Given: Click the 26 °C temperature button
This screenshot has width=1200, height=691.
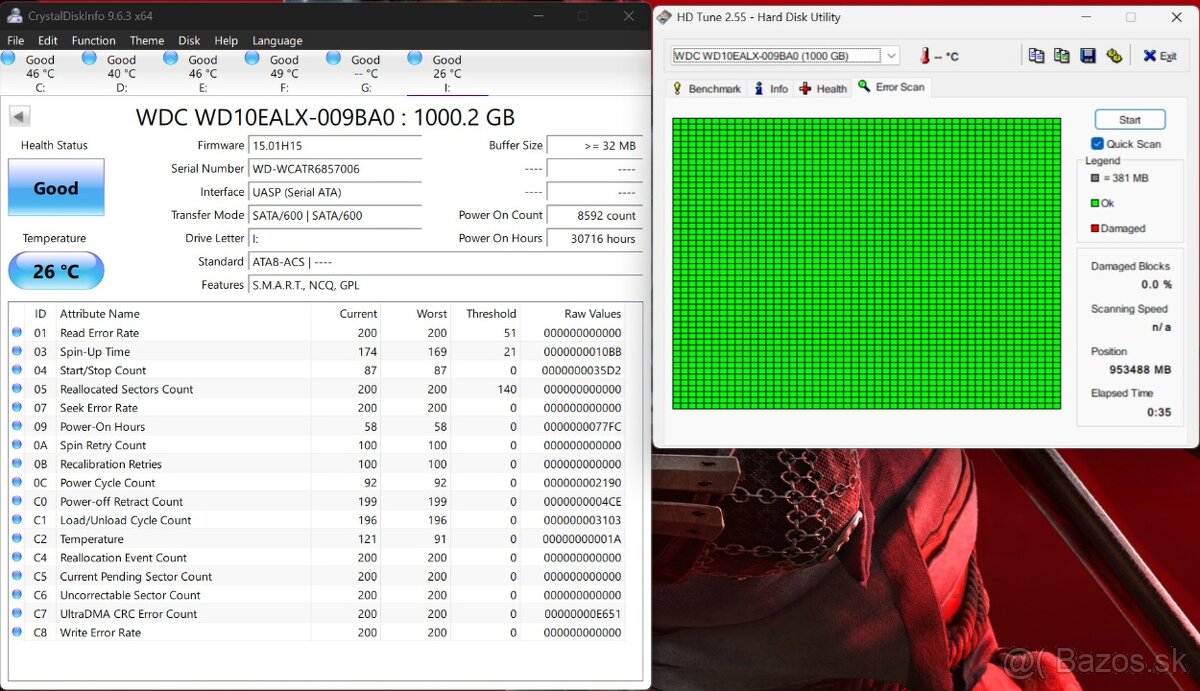Looking at the screenshot, I should [x=56, y=271].
